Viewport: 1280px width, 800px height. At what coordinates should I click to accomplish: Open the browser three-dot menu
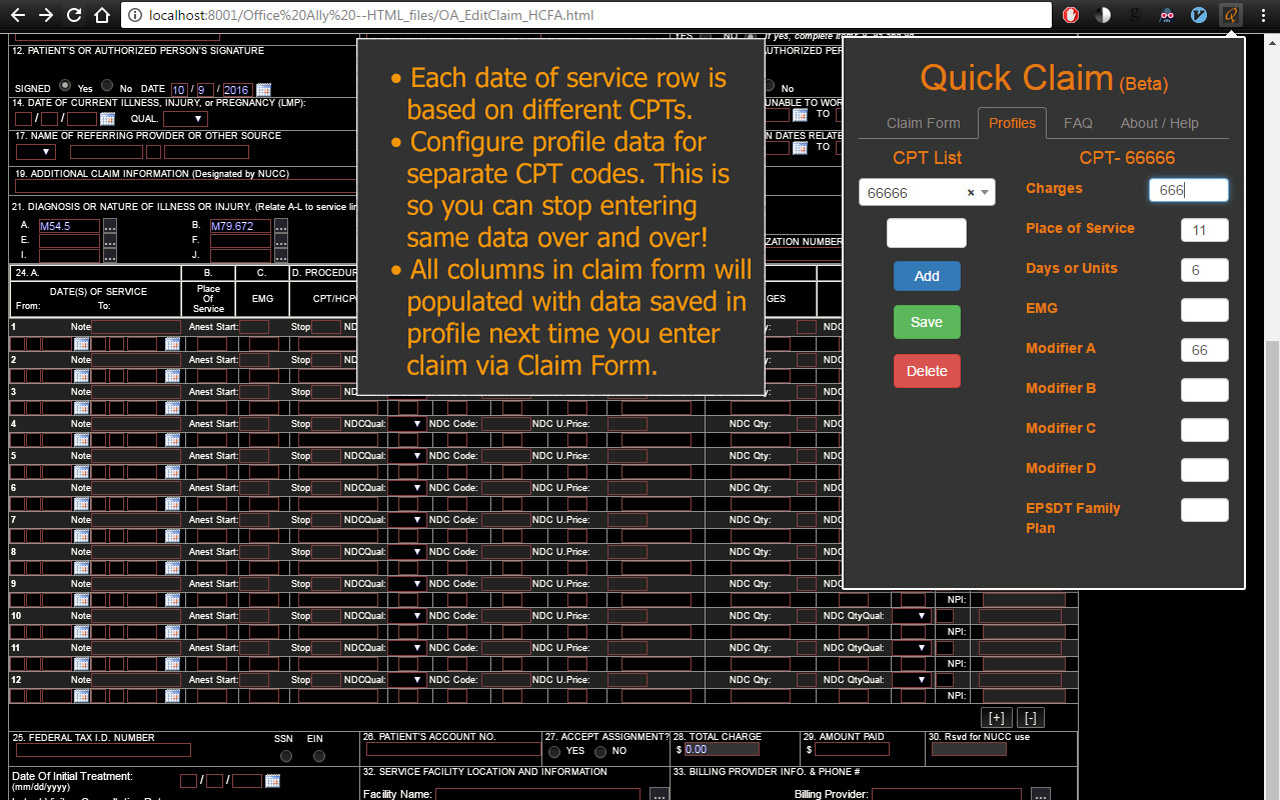[1262, 15]
